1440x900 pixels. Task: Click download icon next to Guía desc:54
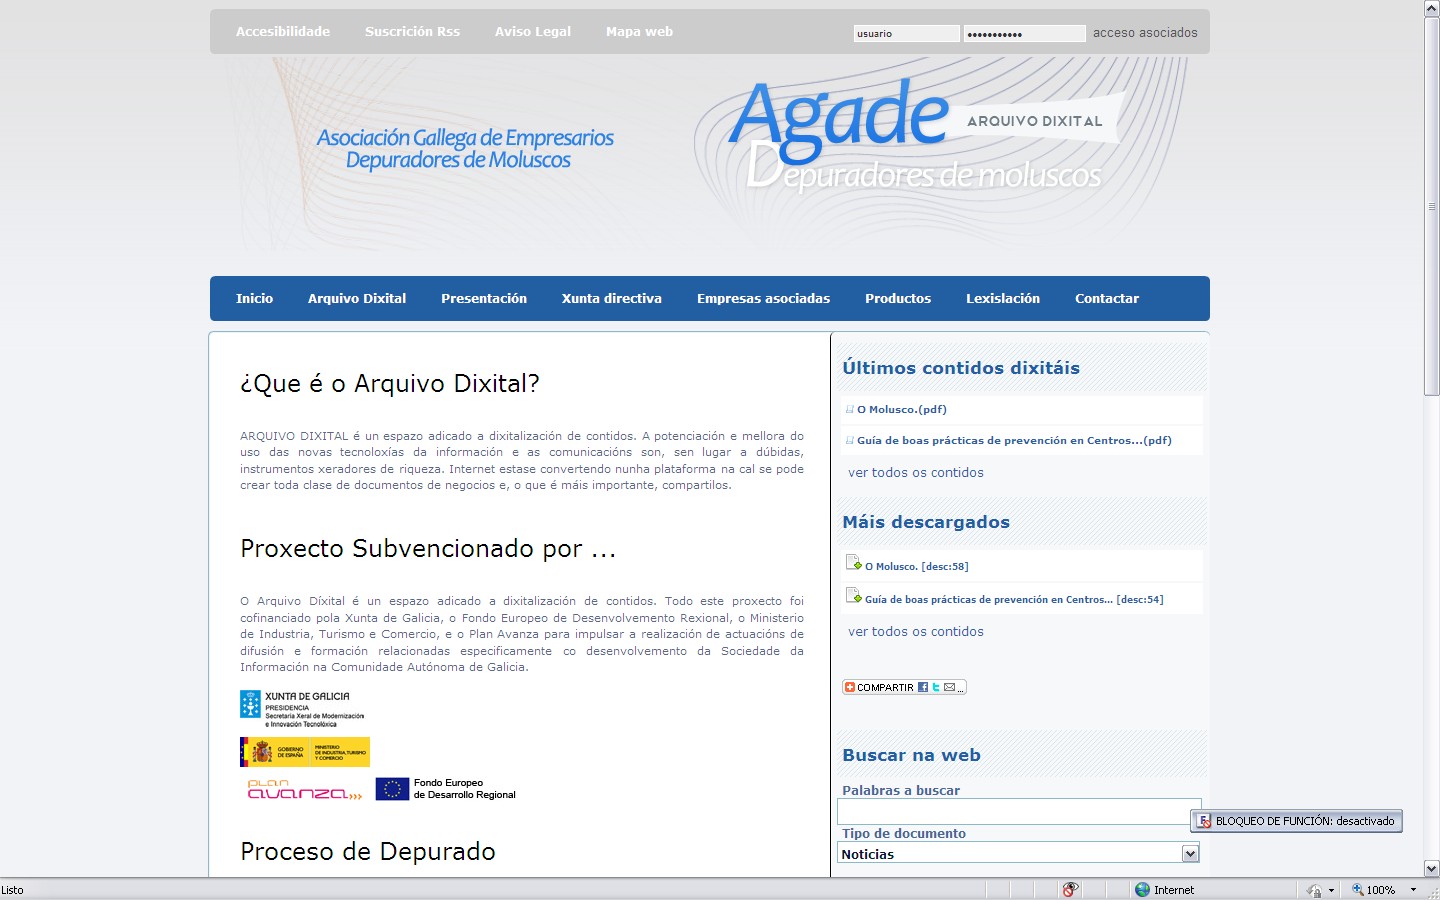[x=854, y=596]
